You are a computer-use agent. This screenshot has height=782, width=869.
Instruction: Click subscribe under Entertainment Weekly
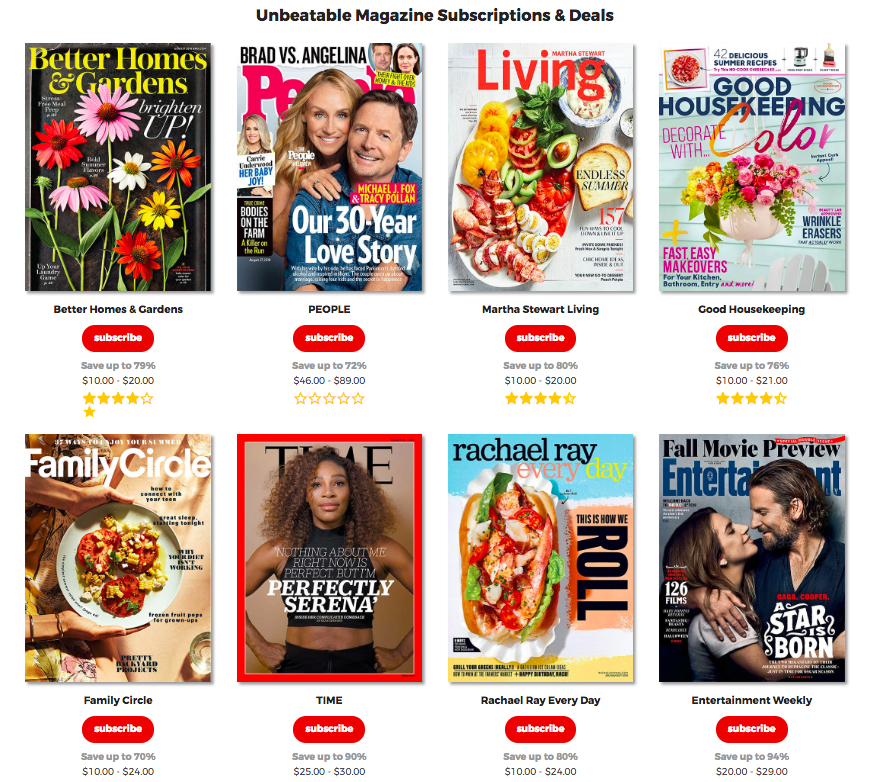(x=752, y=729)
